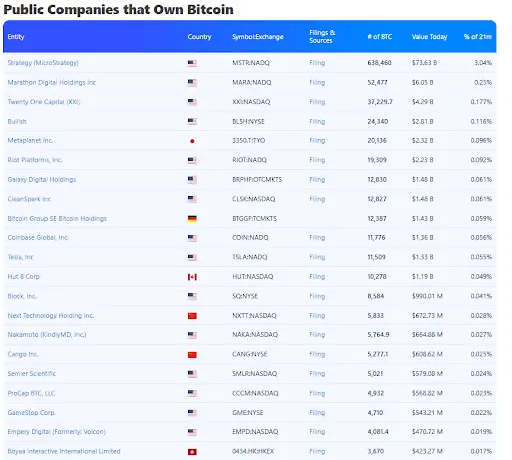
Task: Open the ProCap BTC, LLC link
Action: tap(31, 393)
